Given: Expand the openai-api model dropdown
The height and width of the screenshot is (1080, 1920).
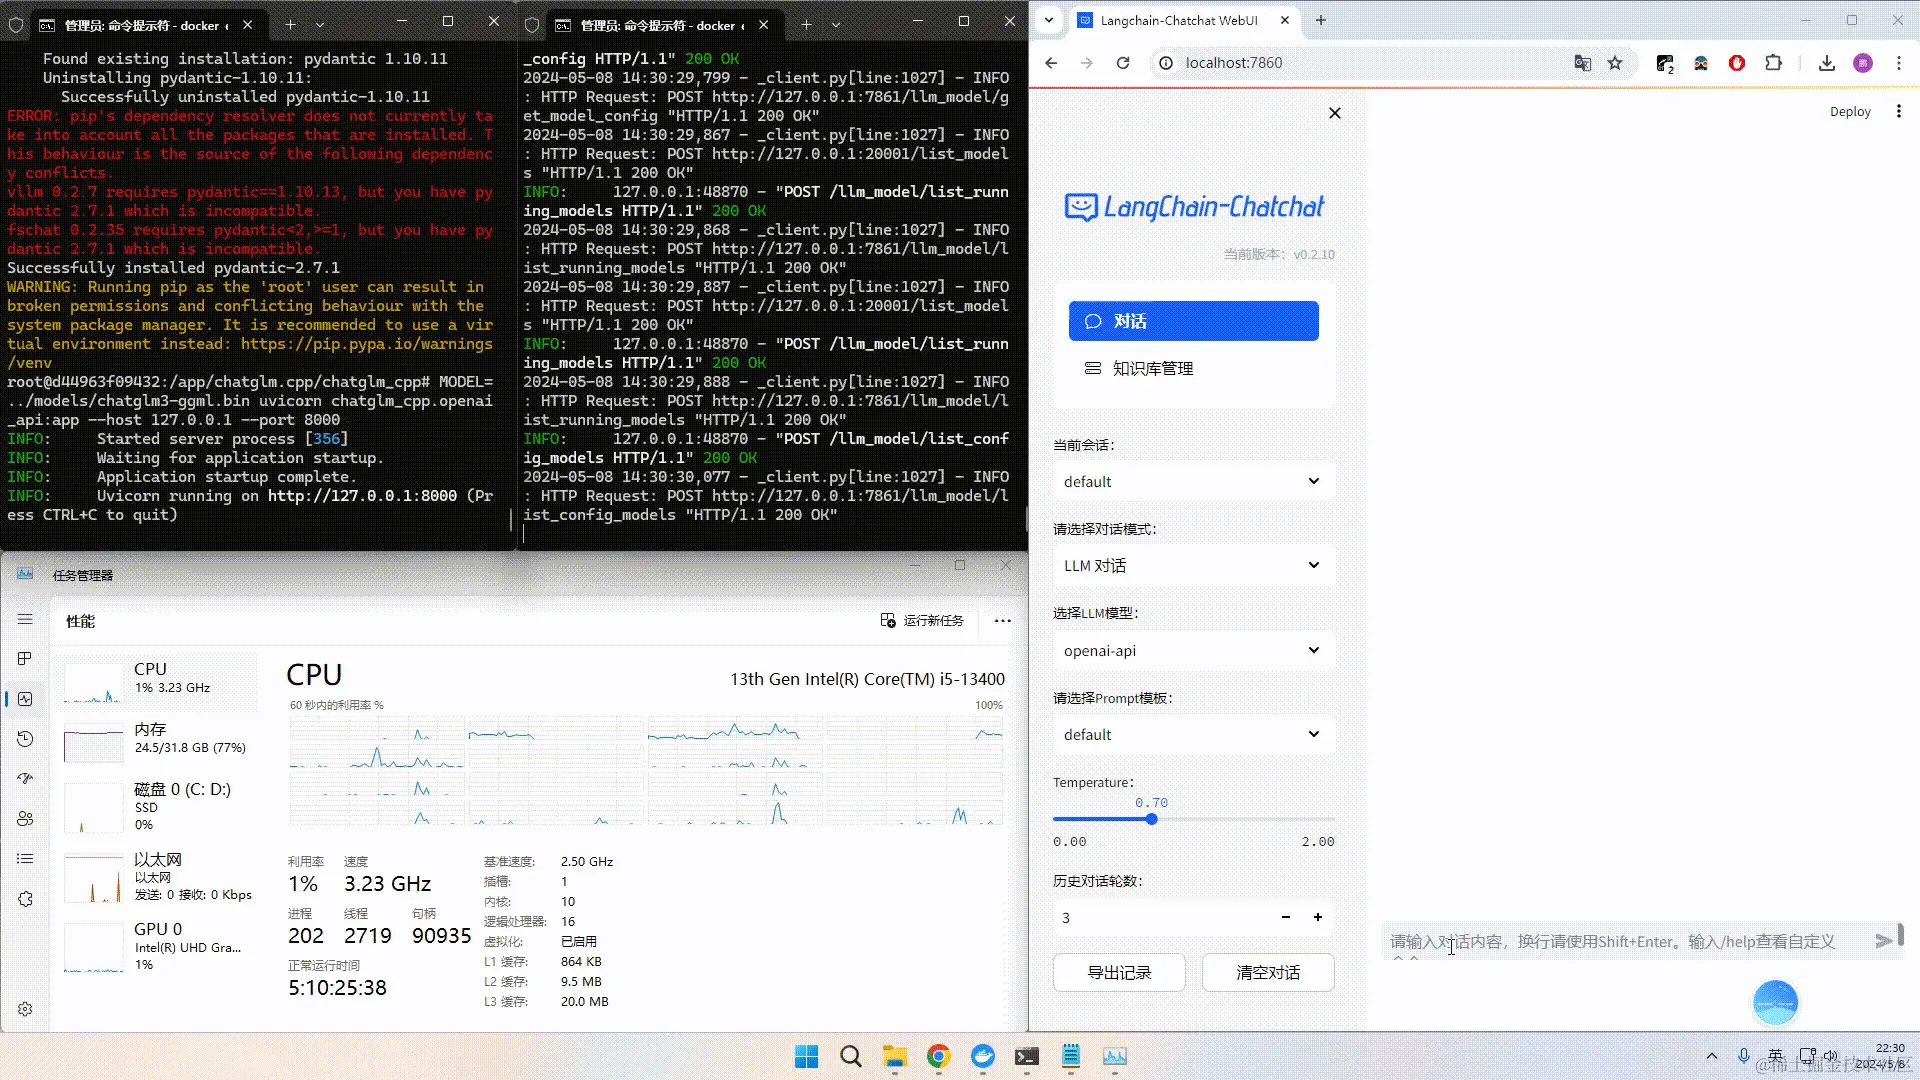Looking at the screenshot, I should 1192,651.
